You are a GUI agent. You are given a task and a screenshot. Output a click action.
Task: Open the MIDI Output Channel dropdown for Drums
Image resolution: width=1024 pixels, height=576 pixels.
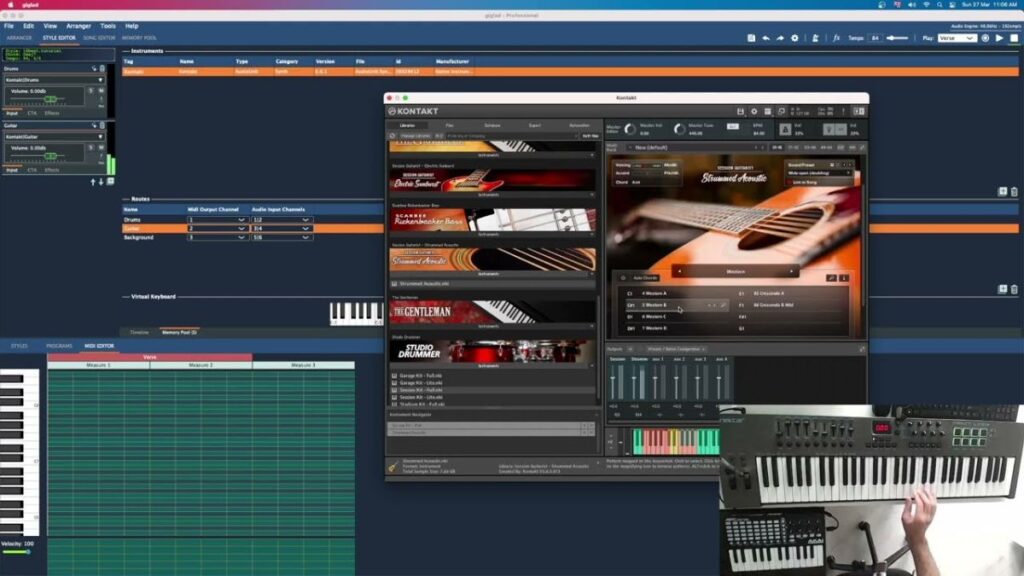[220, 218]
